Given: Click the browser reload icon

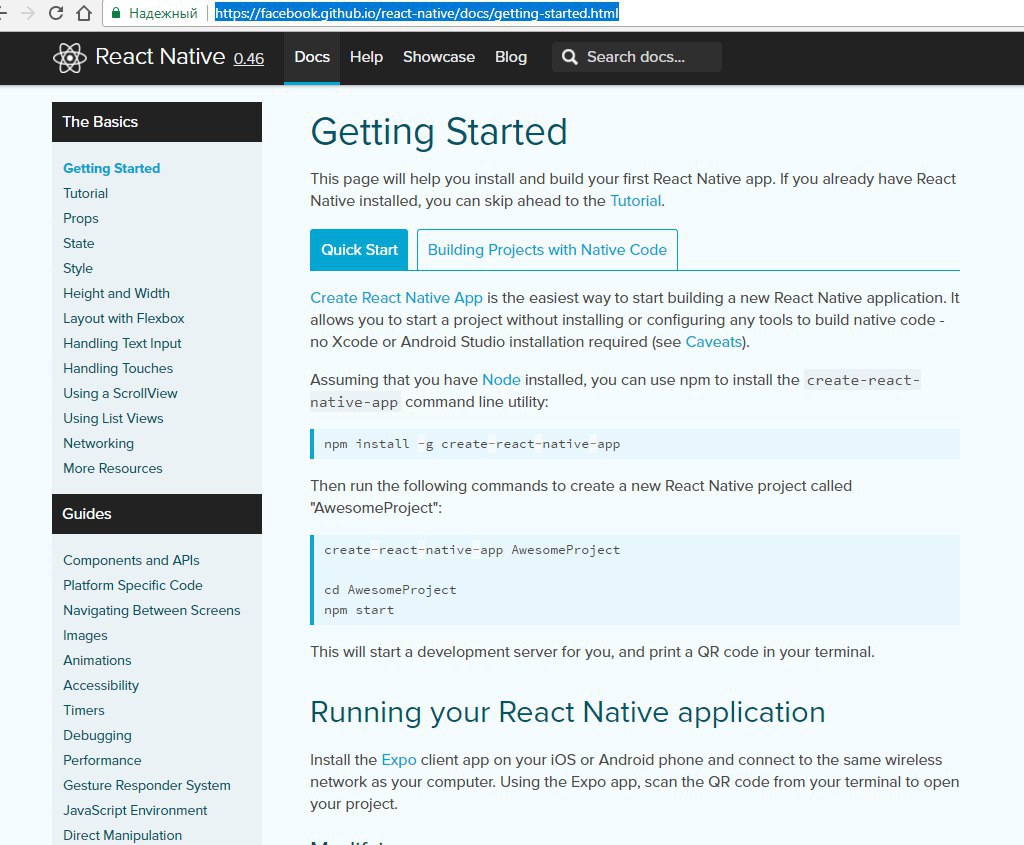Looking at the screenshot, I should [56, 13].
